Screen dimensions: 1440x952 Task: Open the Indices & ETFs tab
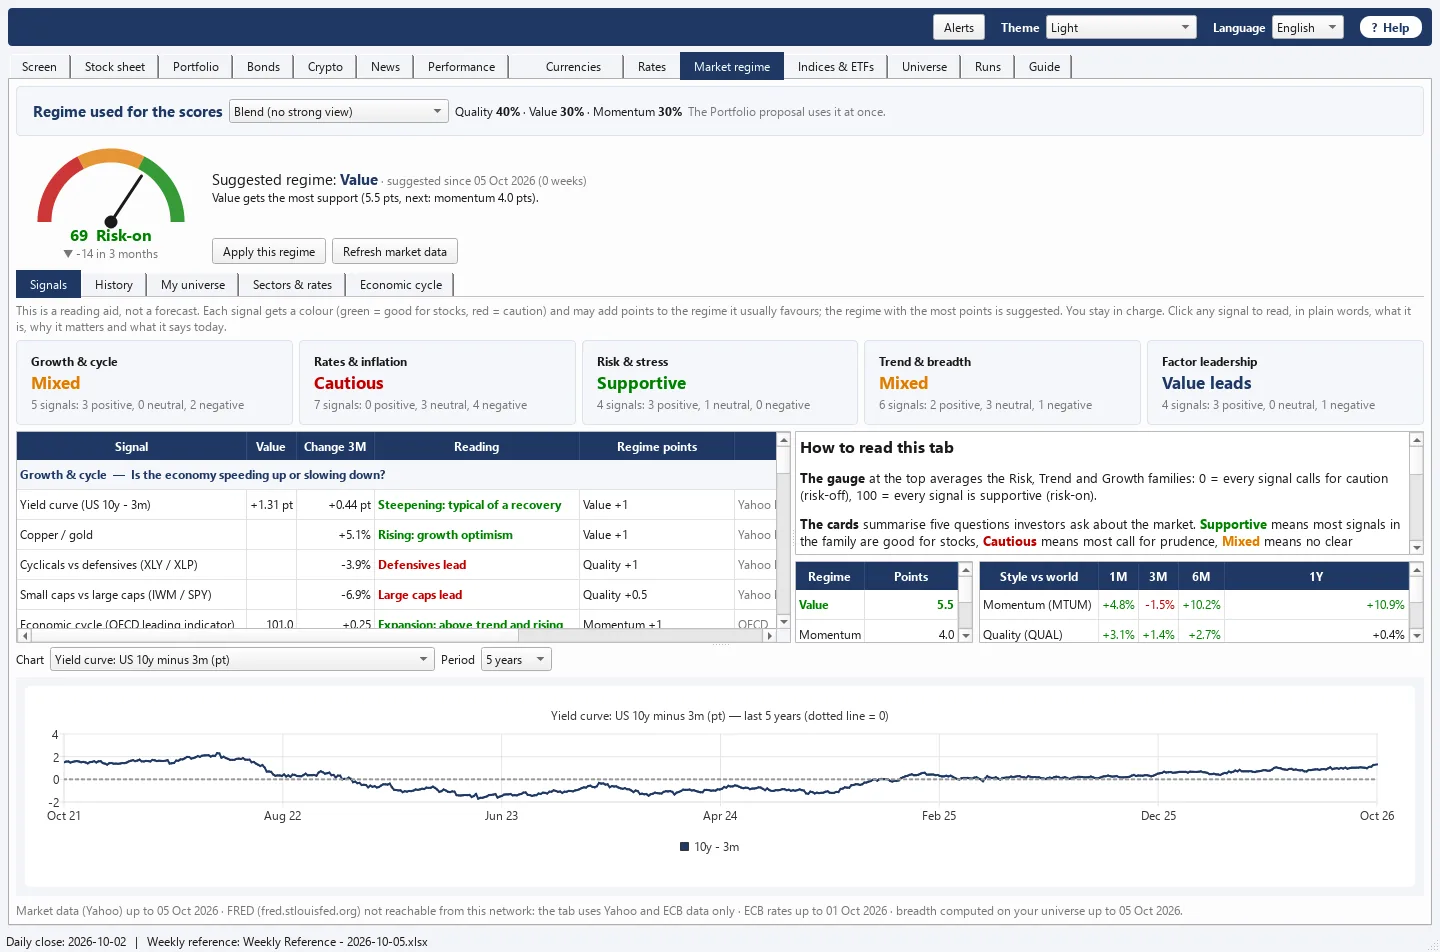coord(836,67)
